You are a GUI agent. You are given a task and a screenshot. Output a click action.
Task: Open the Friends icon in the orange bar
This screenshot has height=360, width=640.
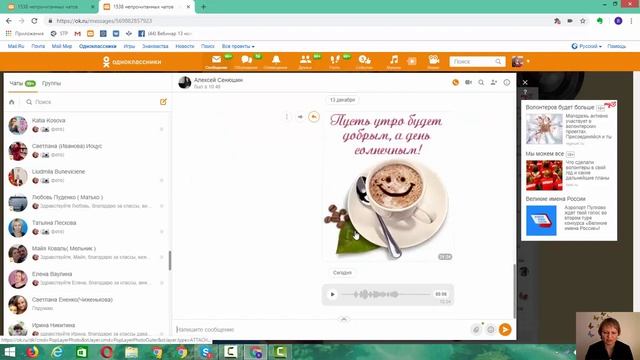coord(305,60)
